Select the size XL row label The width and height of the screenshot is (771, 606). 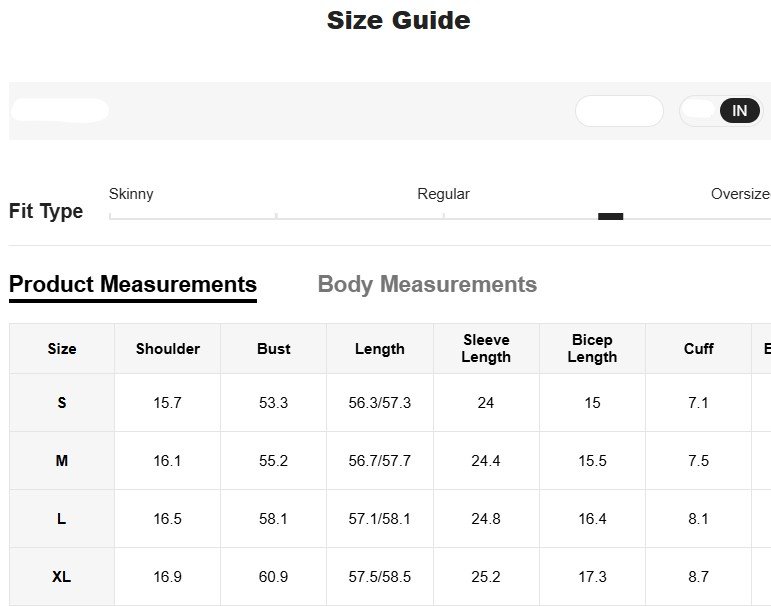coord(62,577)
